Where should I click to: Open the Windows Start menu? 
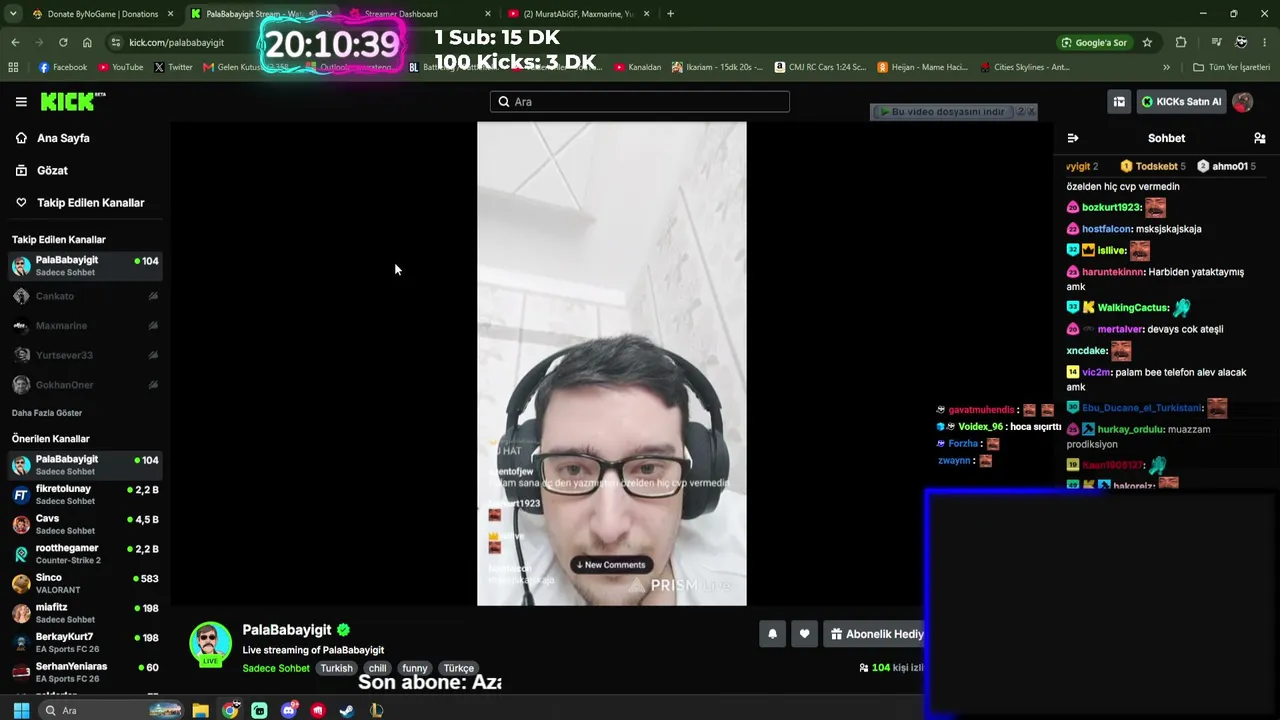[x=21, y=710]
